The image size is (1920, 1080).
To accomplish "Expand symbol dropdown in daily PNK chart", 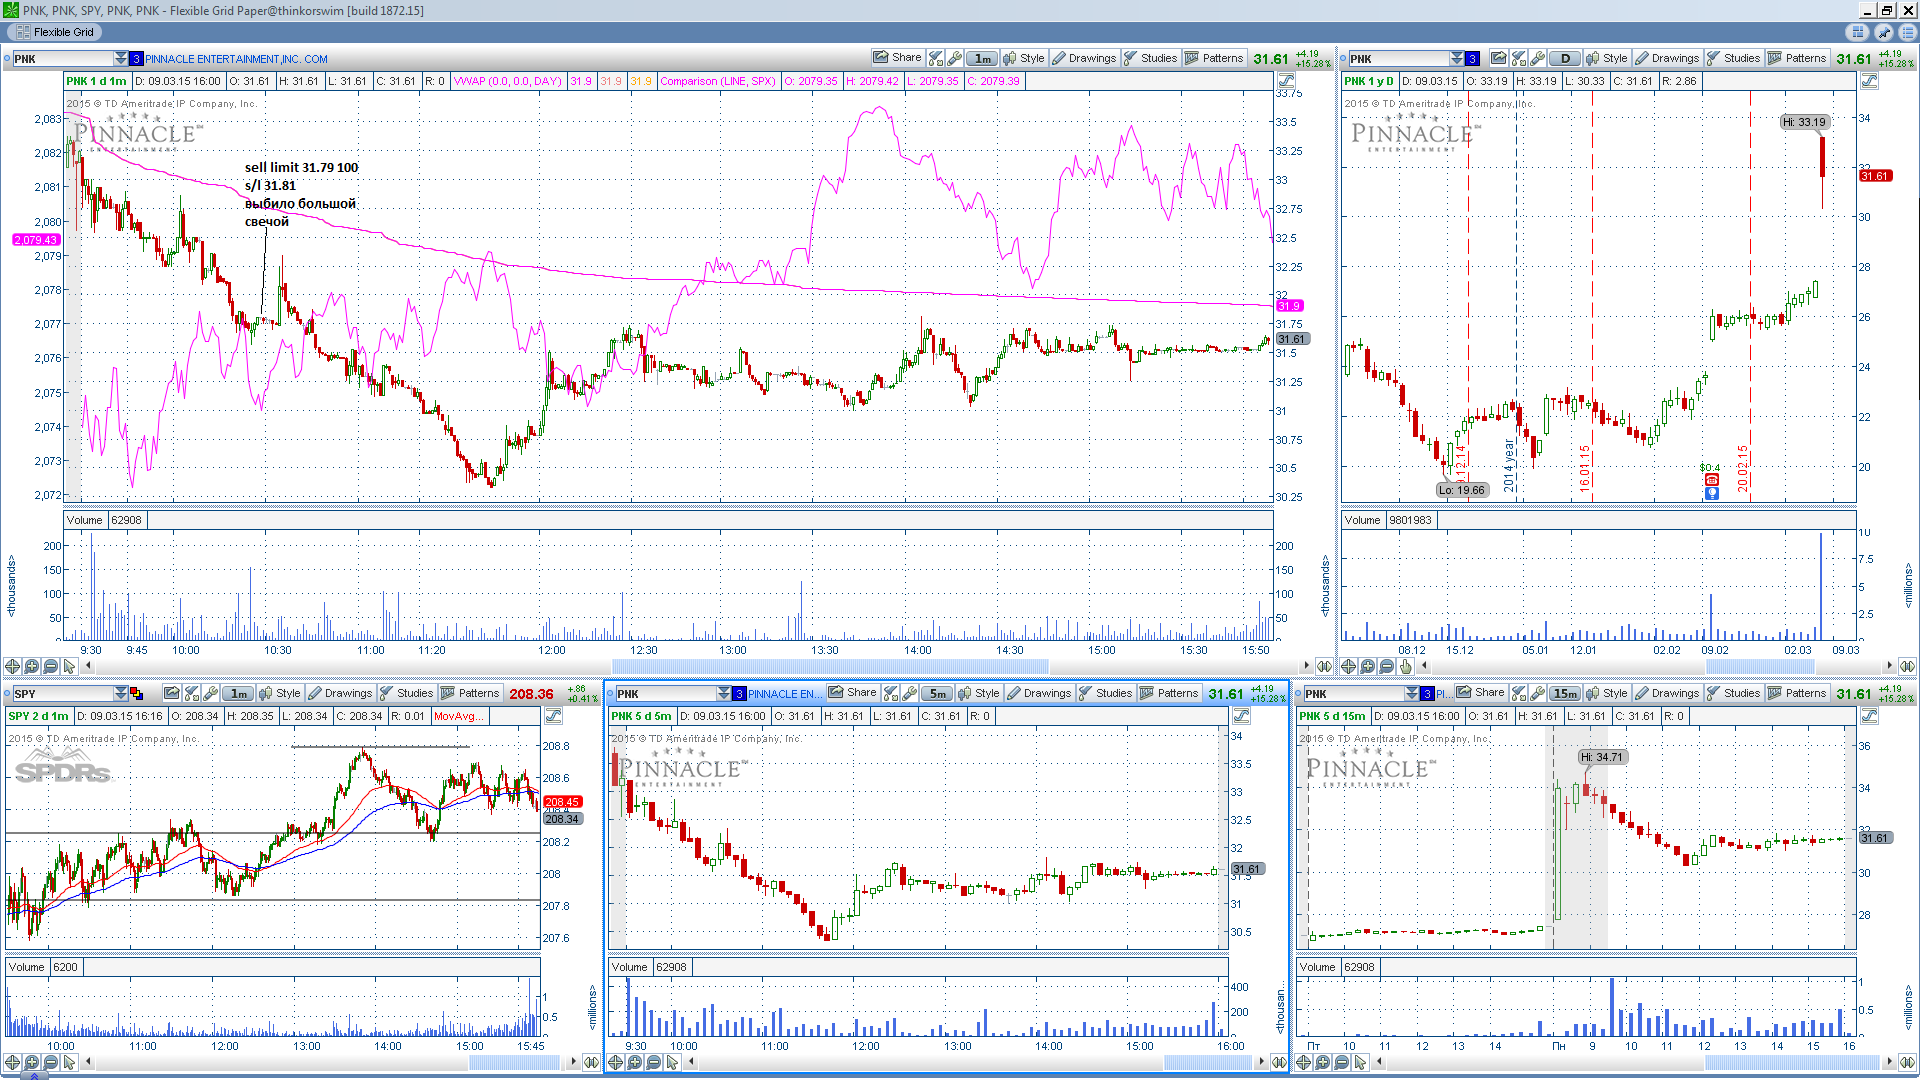I will [1457, 58].
